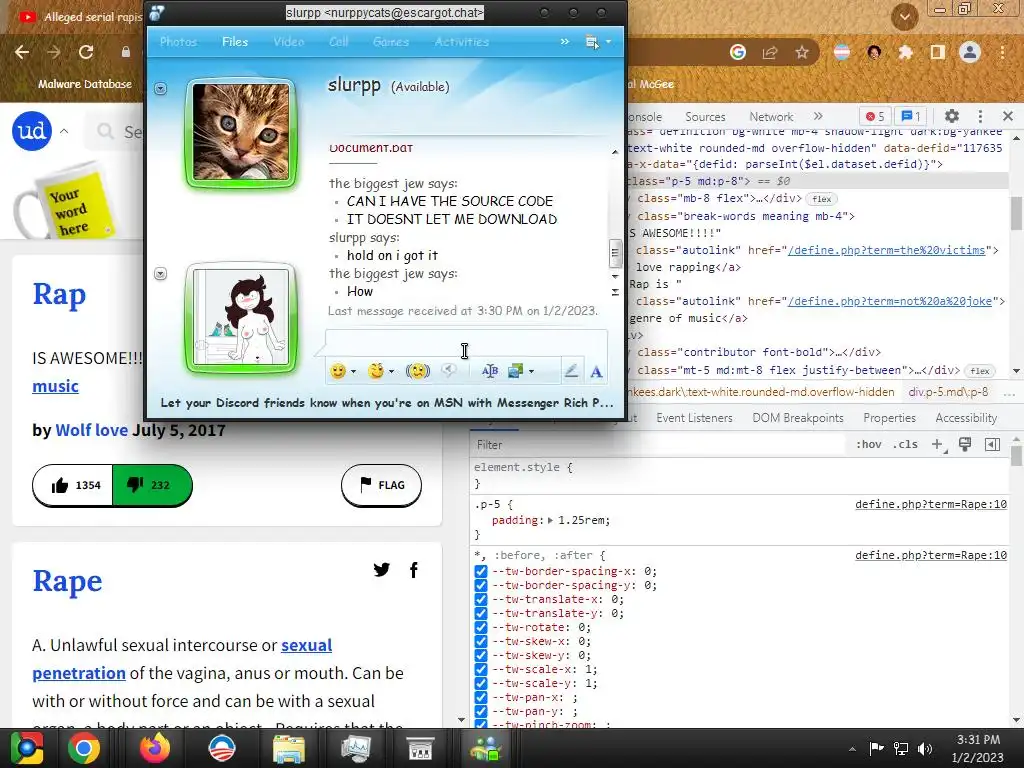Collapse slurpp's display picture arrow
Image resolution: width=1024 pixels, height=768 pixels.
pyautogui.click(x=161, y=88)
